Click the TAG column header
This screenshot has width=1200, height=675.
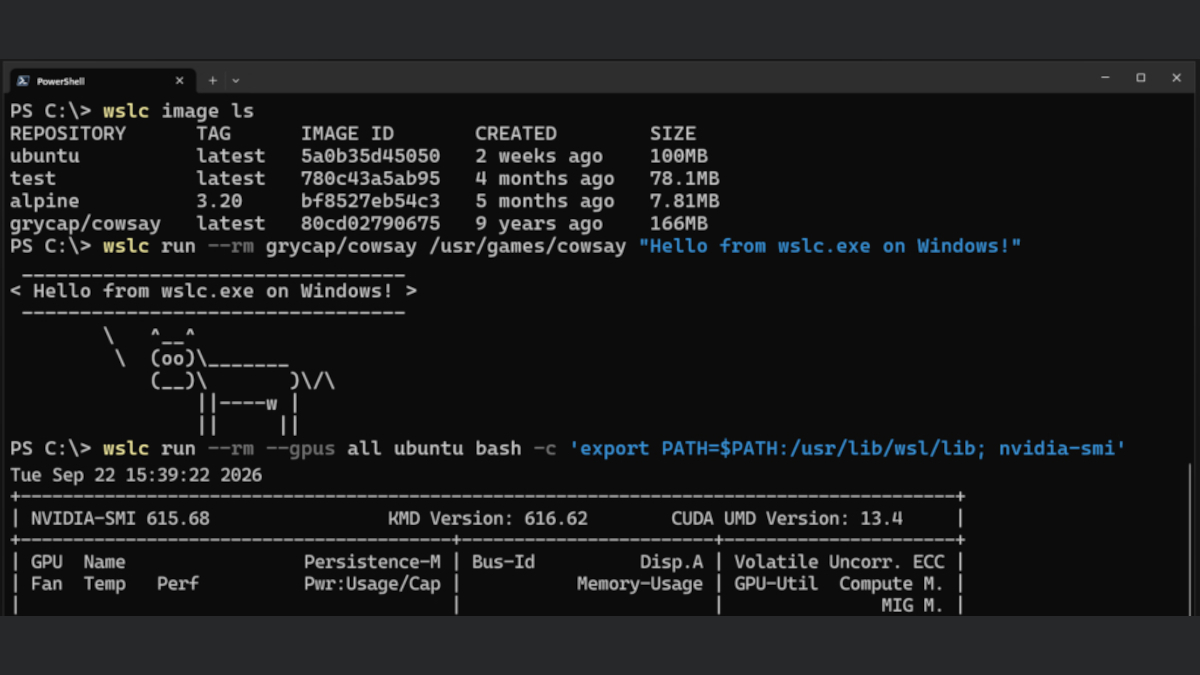(x=213, y=134)
